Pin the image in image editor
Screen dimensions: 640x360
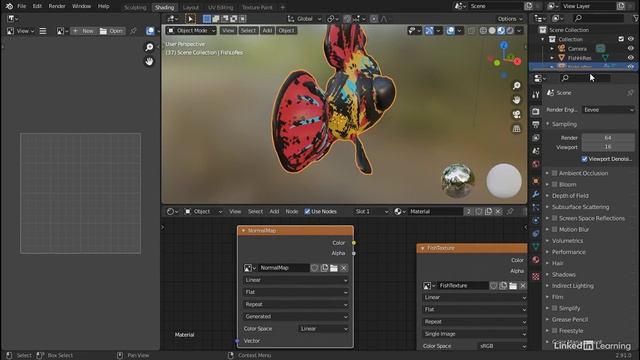coord(133,31)
